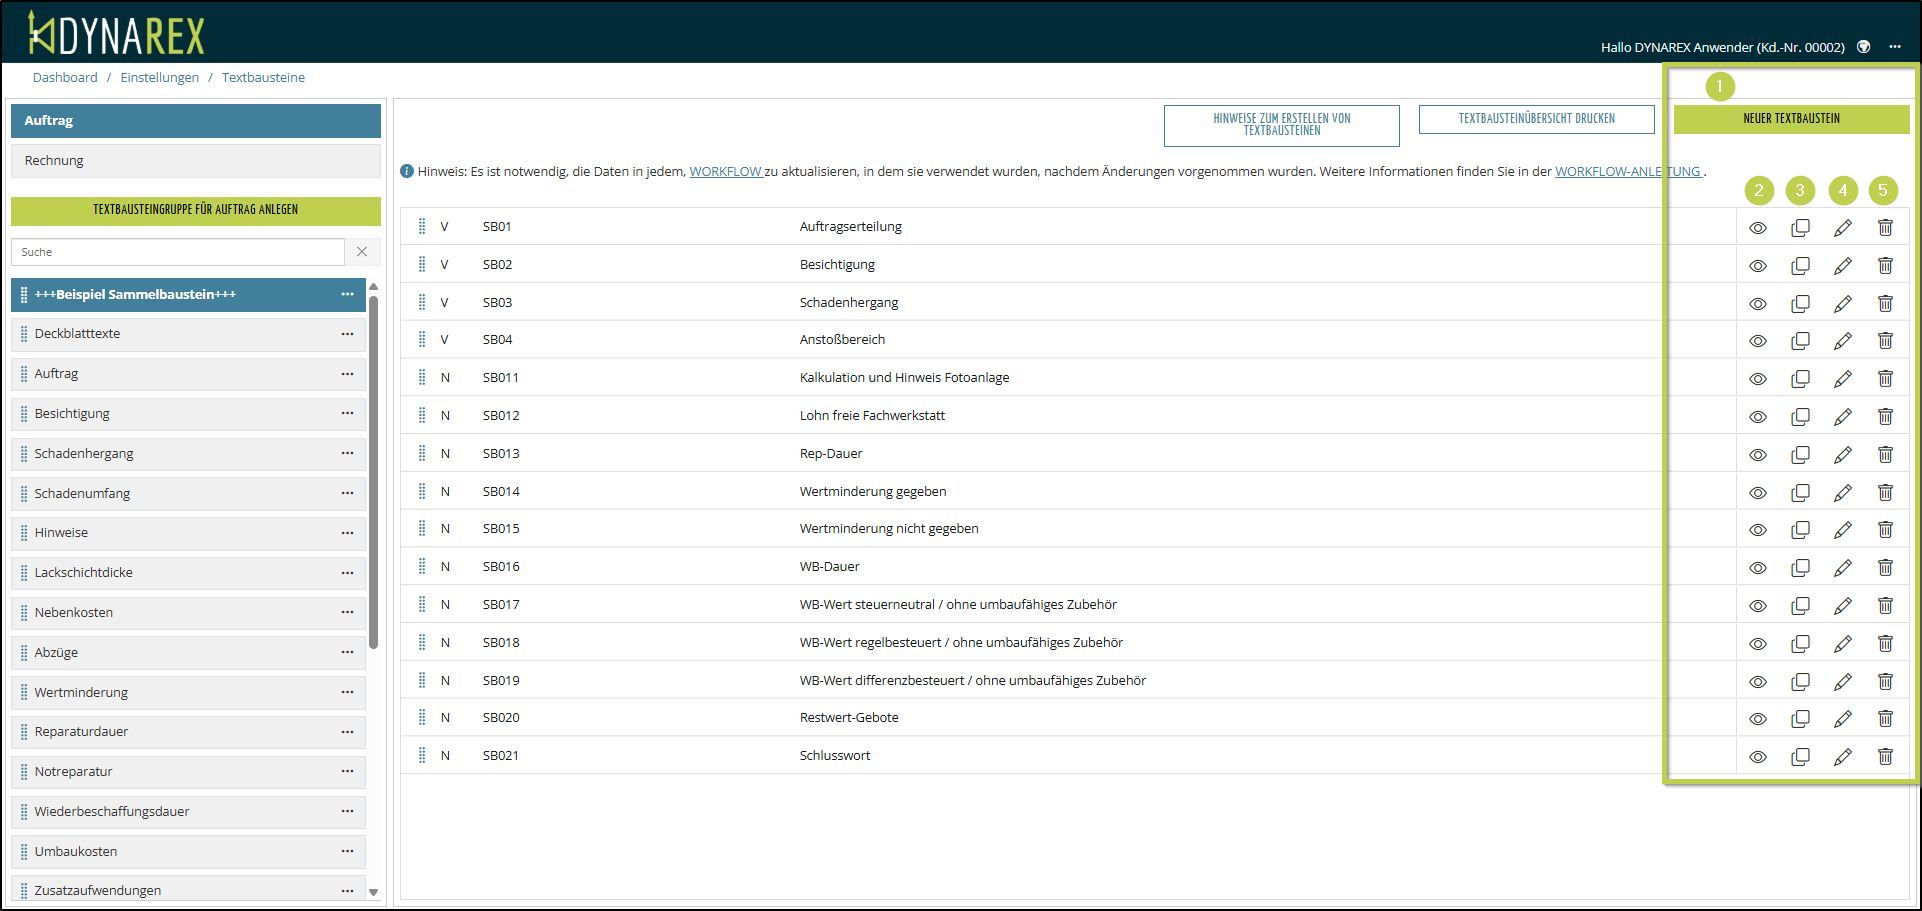View the SB020 Restwert-Gebote text block
Image resolution: width=1922 pixels, height=911 pixels.
pyautogui.click(x=1757, y=719)
